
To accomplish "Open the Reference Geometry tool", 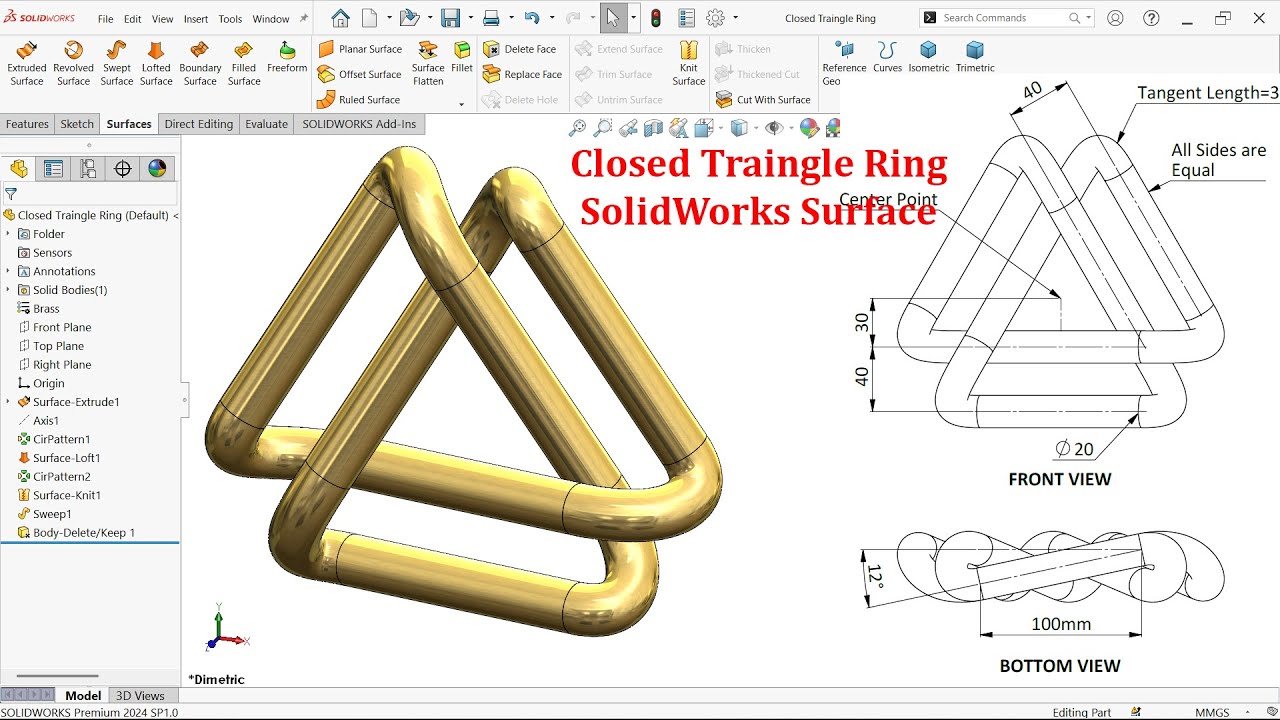I will [x=844, y=63].
